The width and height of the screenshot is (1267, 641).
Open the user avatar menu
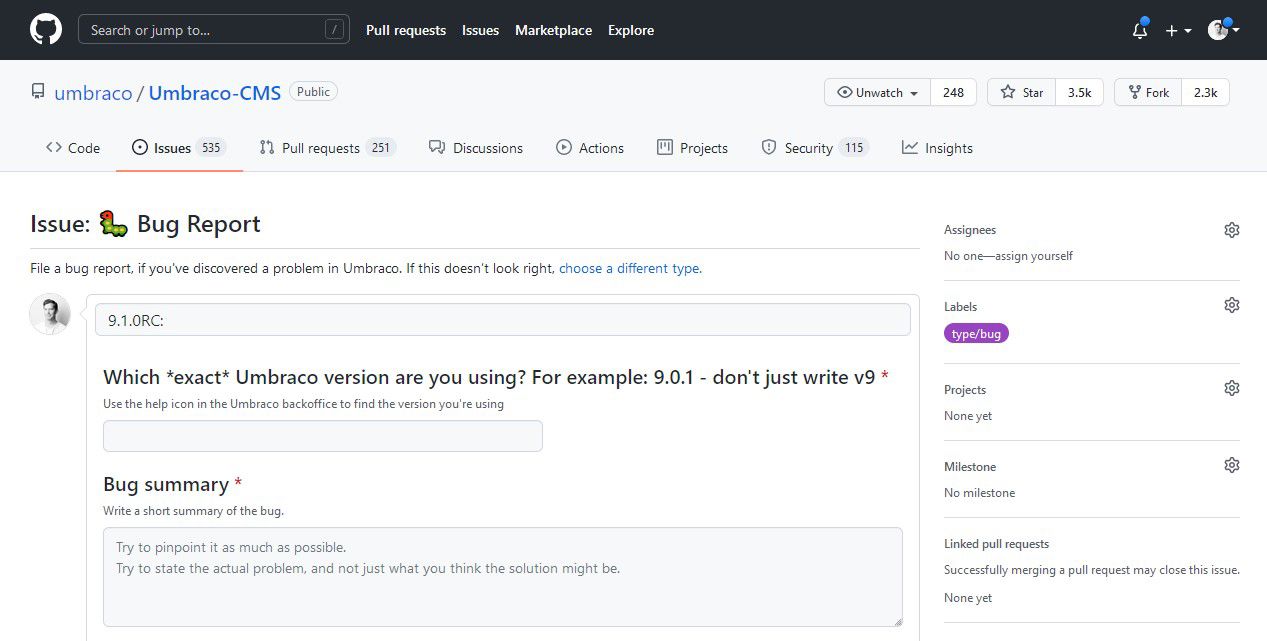click(1223, 30)
